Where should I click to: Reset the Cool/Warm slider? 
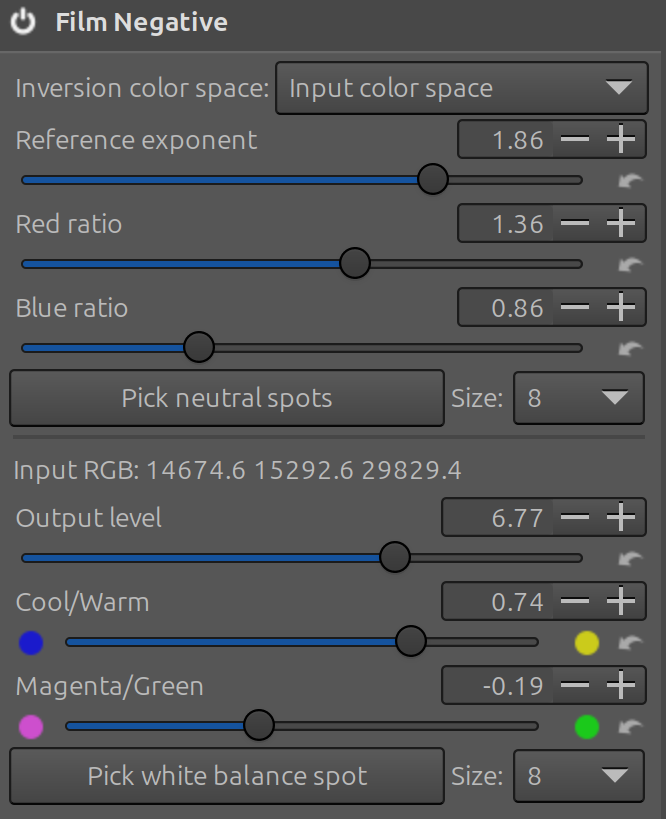click(x=630, y=643)
